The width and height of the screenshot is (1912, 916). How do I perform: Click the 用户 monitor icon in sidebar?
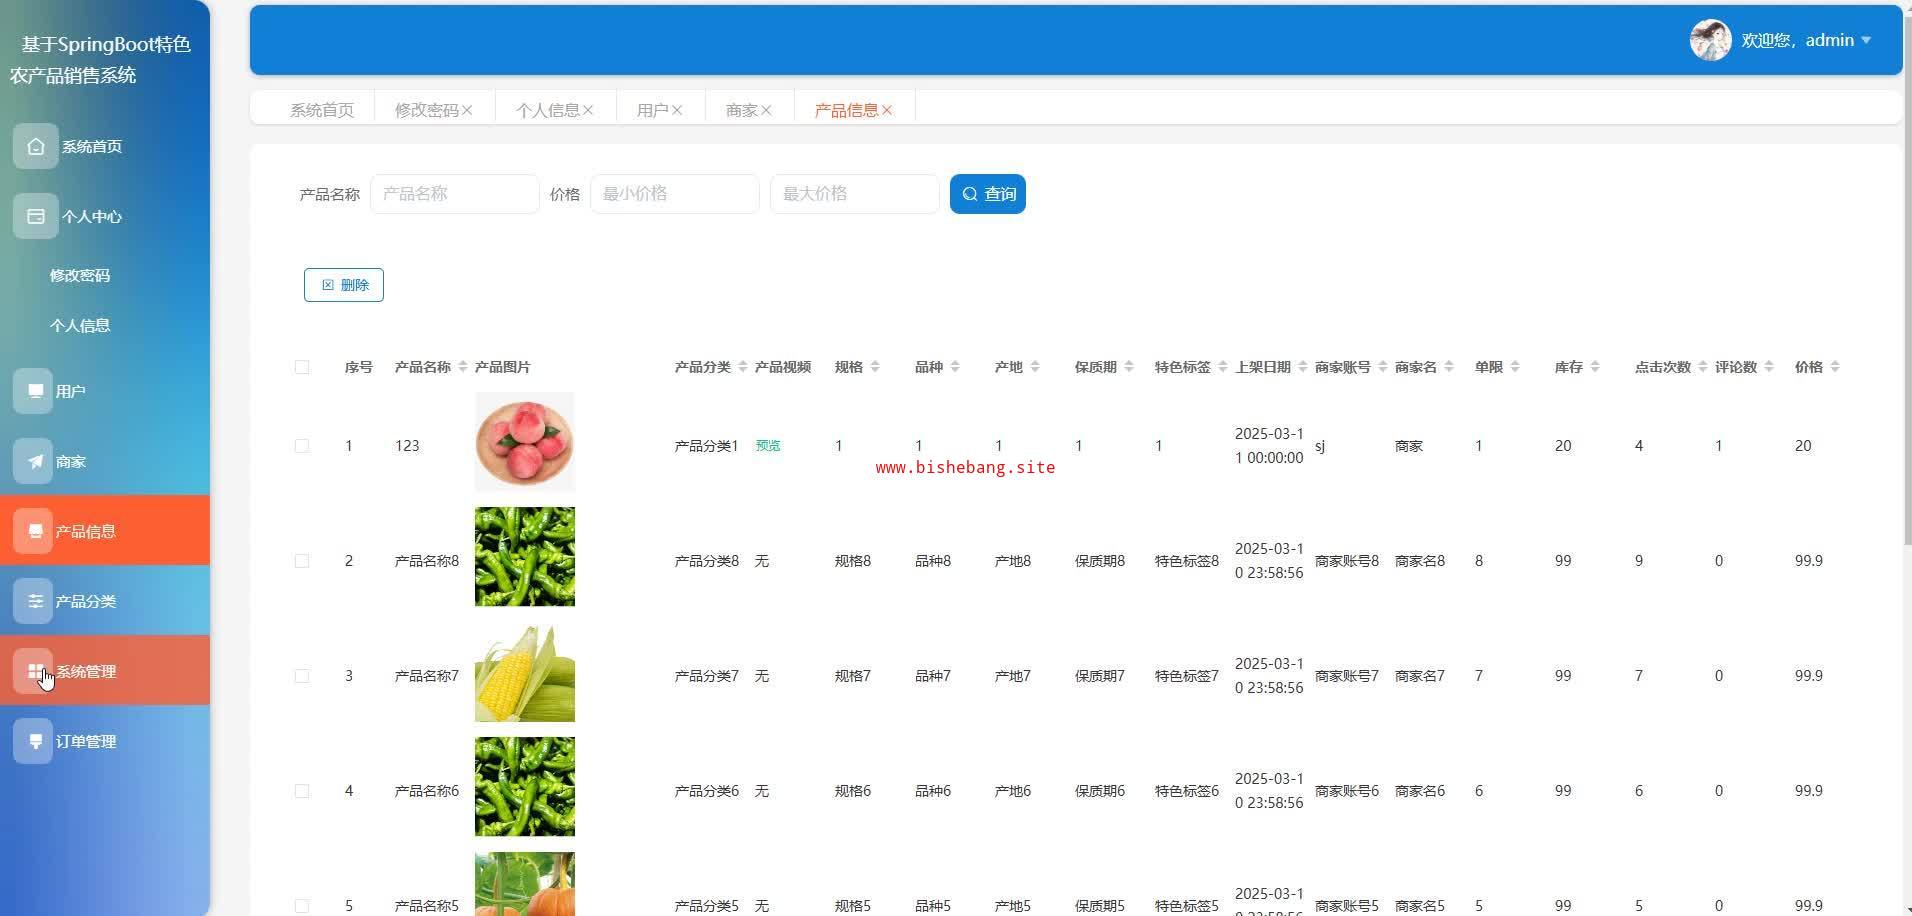pyautogui.click(x=34, y=391)
